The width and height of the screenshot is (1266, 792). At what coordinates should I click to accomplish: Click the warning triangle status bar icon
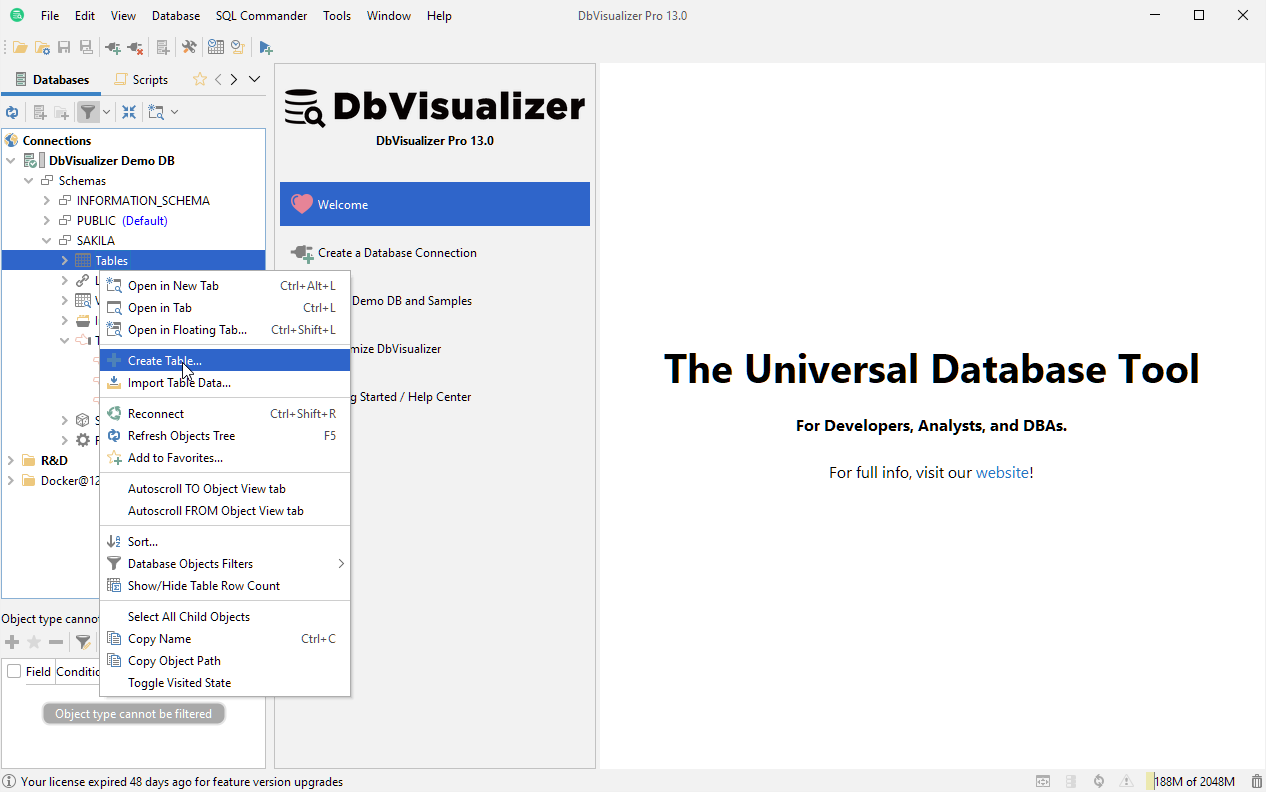[x=1127, y=781]
